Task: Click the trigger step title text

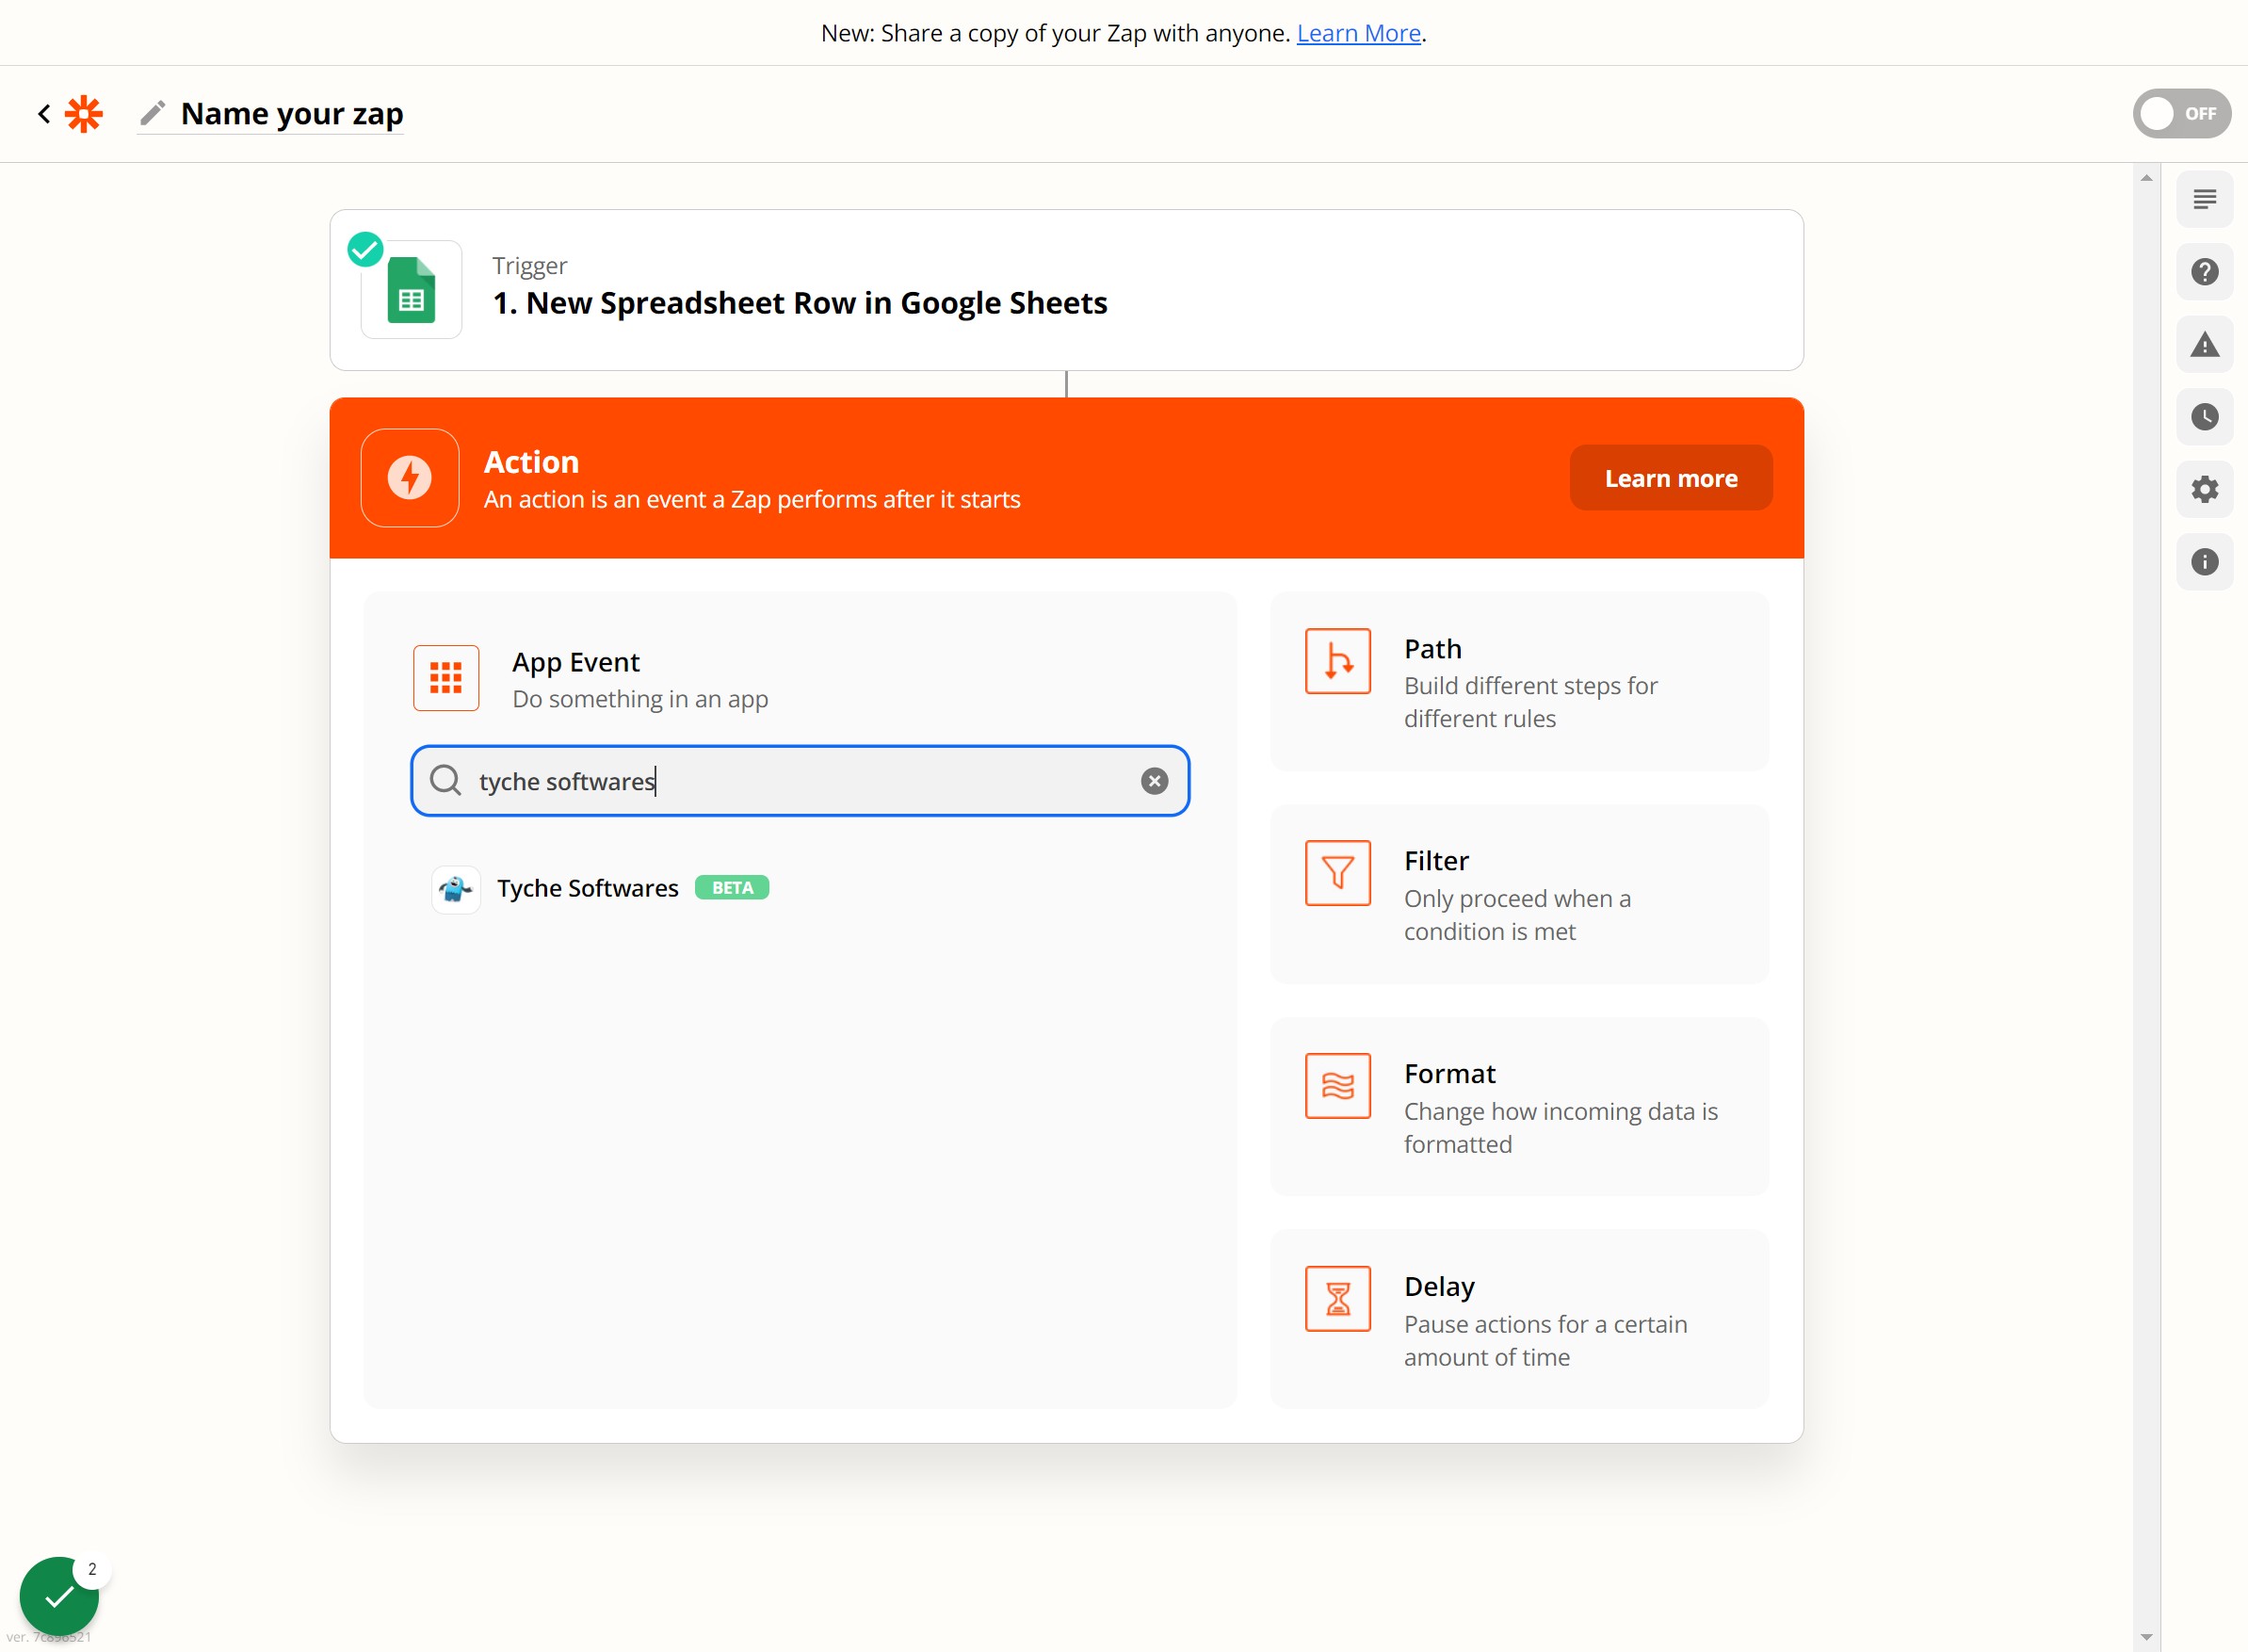Action: pyautogui.click(x=800, y=303)
